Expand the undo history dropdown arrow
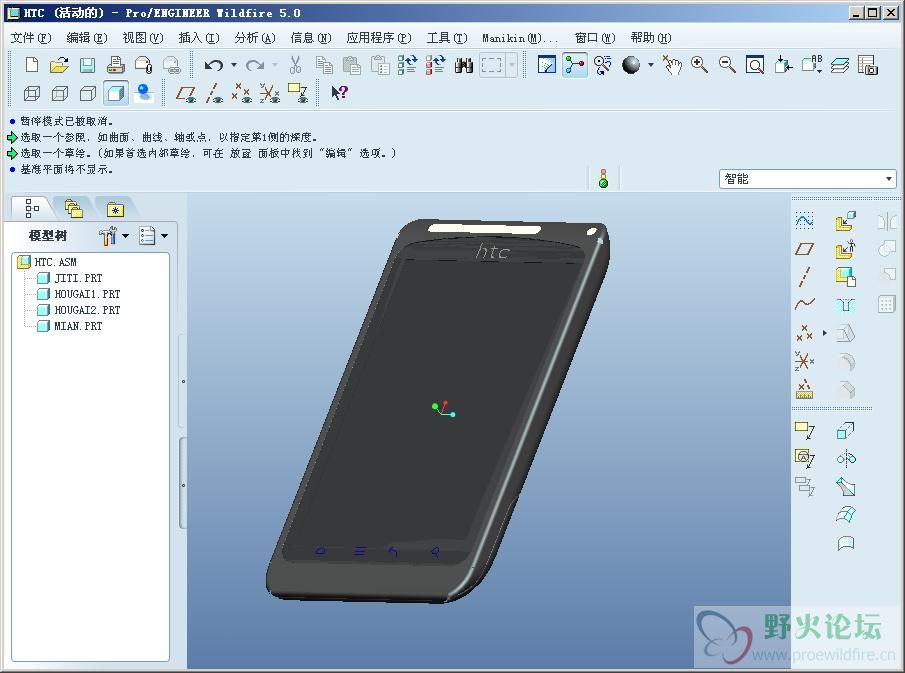The image size is (905, 673). 234,65
